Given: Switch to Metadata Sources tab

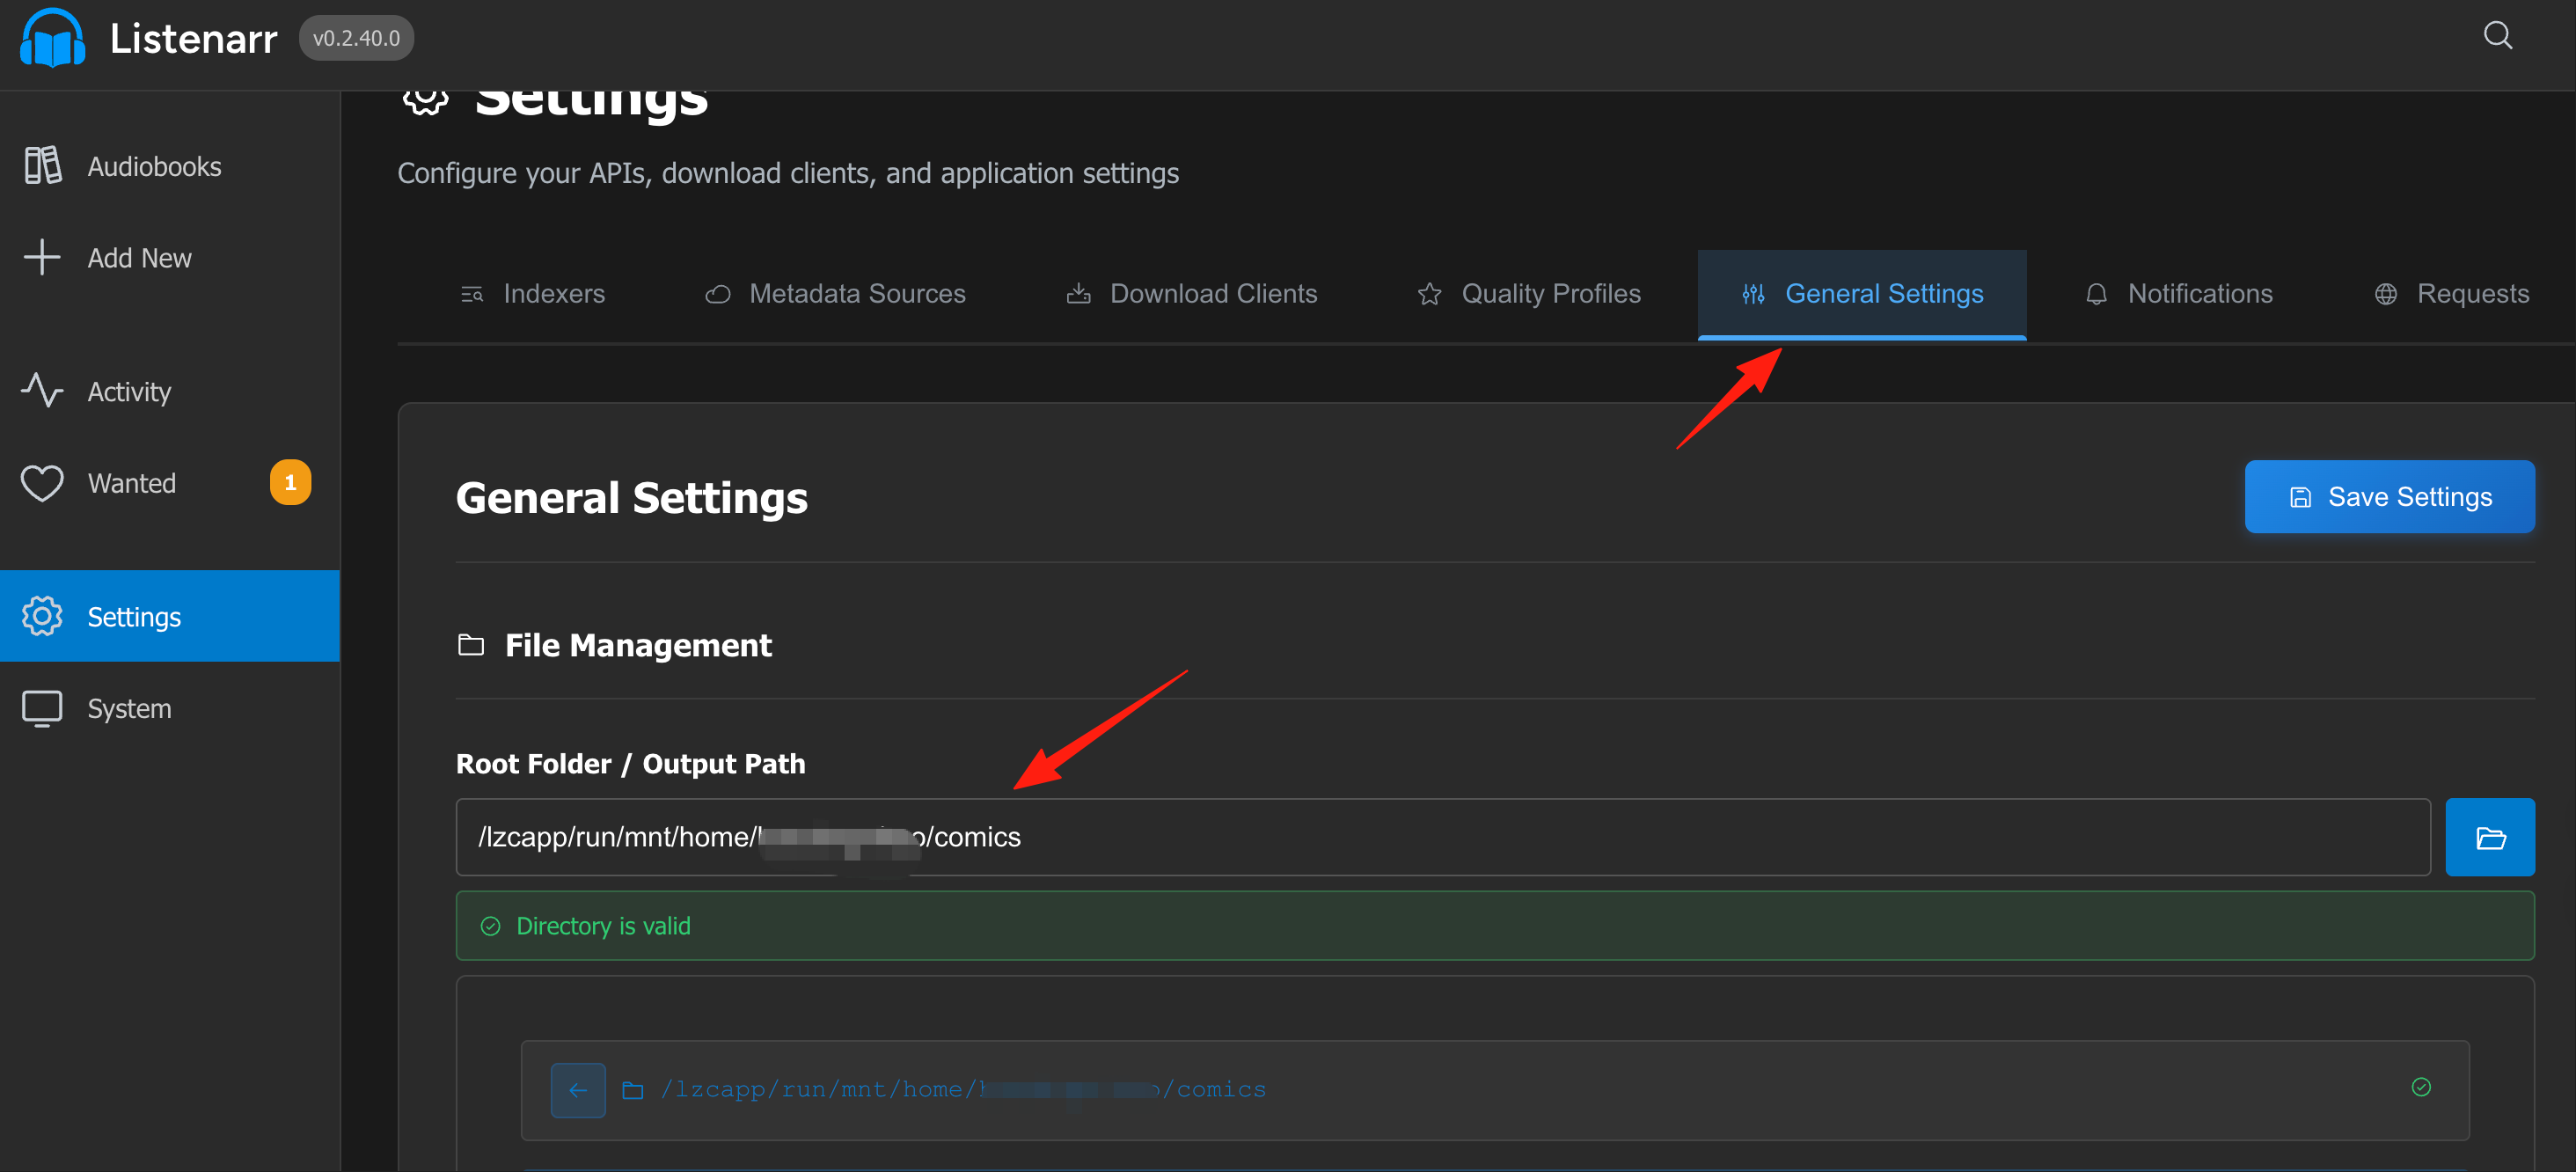Looking at the screenshot, I should pos(836,294).
